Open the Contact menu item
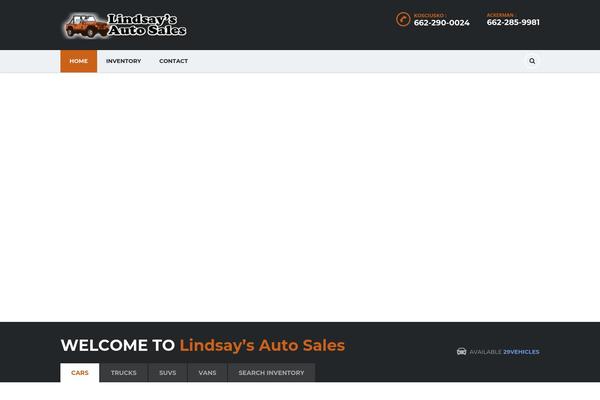 pos(173,61)
